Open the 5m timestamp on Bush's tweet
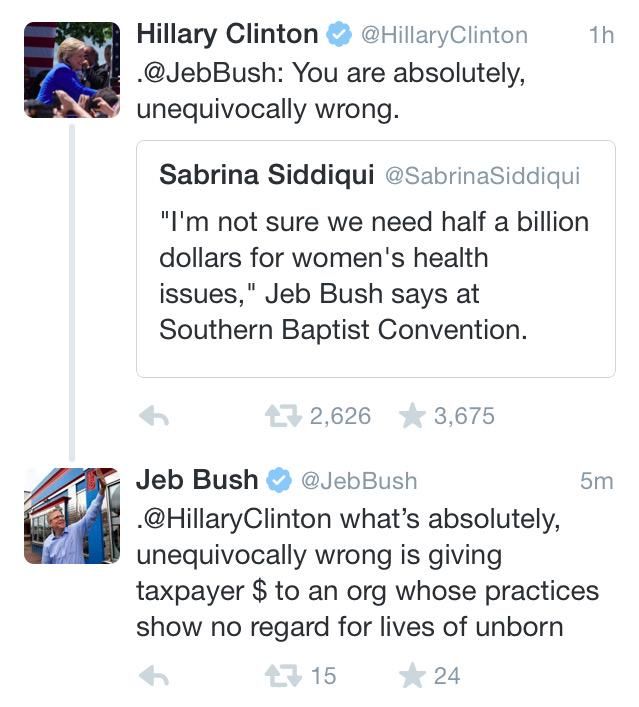The image size is (639, 707). [x=596, y=481]
